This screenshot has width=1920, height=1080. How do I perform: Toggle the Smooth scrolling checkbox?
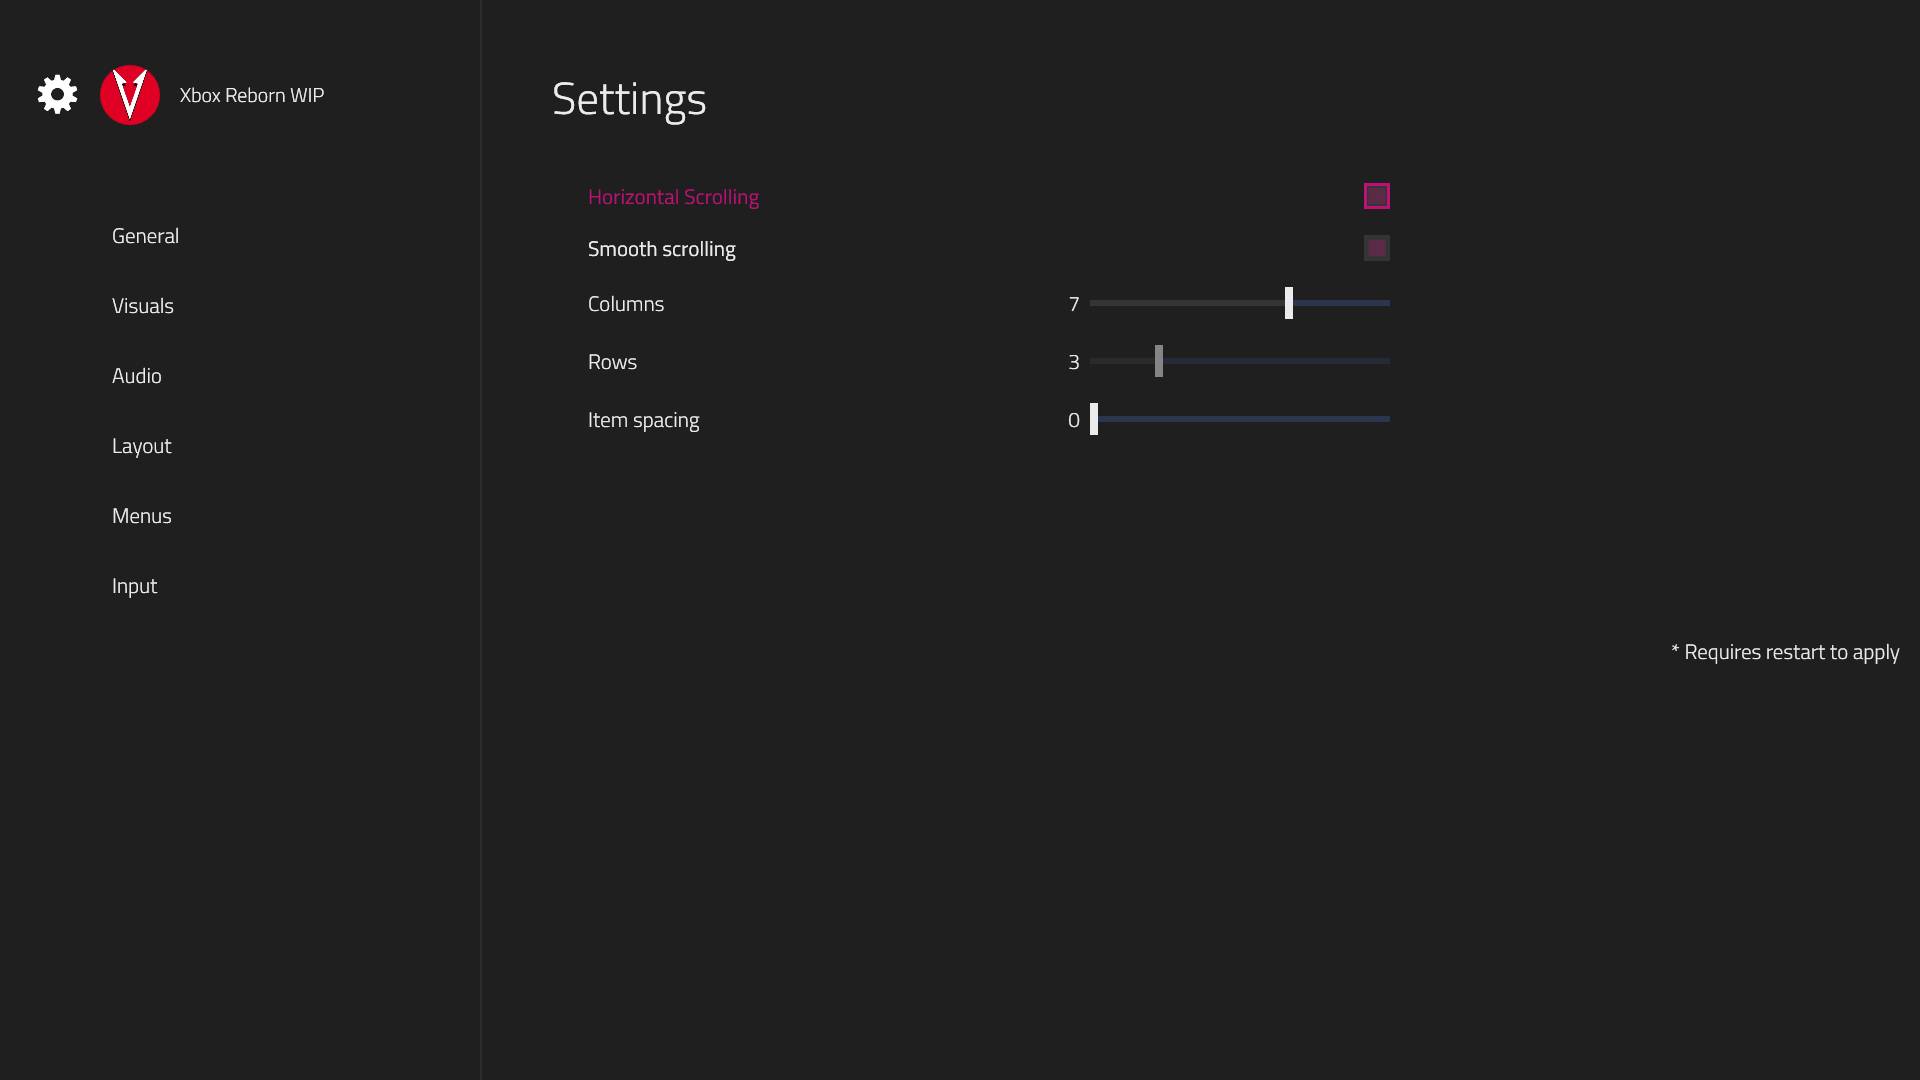click(x=1376, y=248)
